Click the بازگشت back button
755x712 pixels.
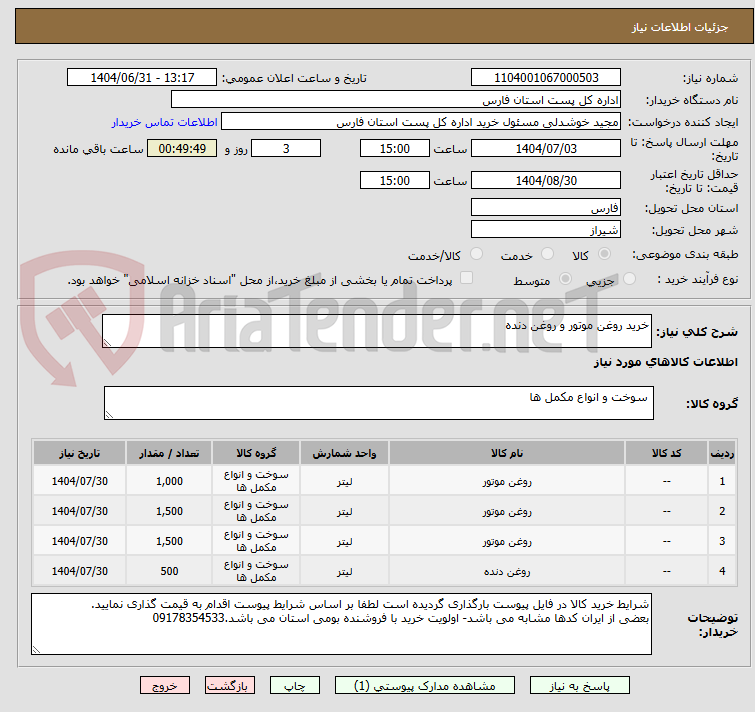pyautogui.click(x=230, y=686)
